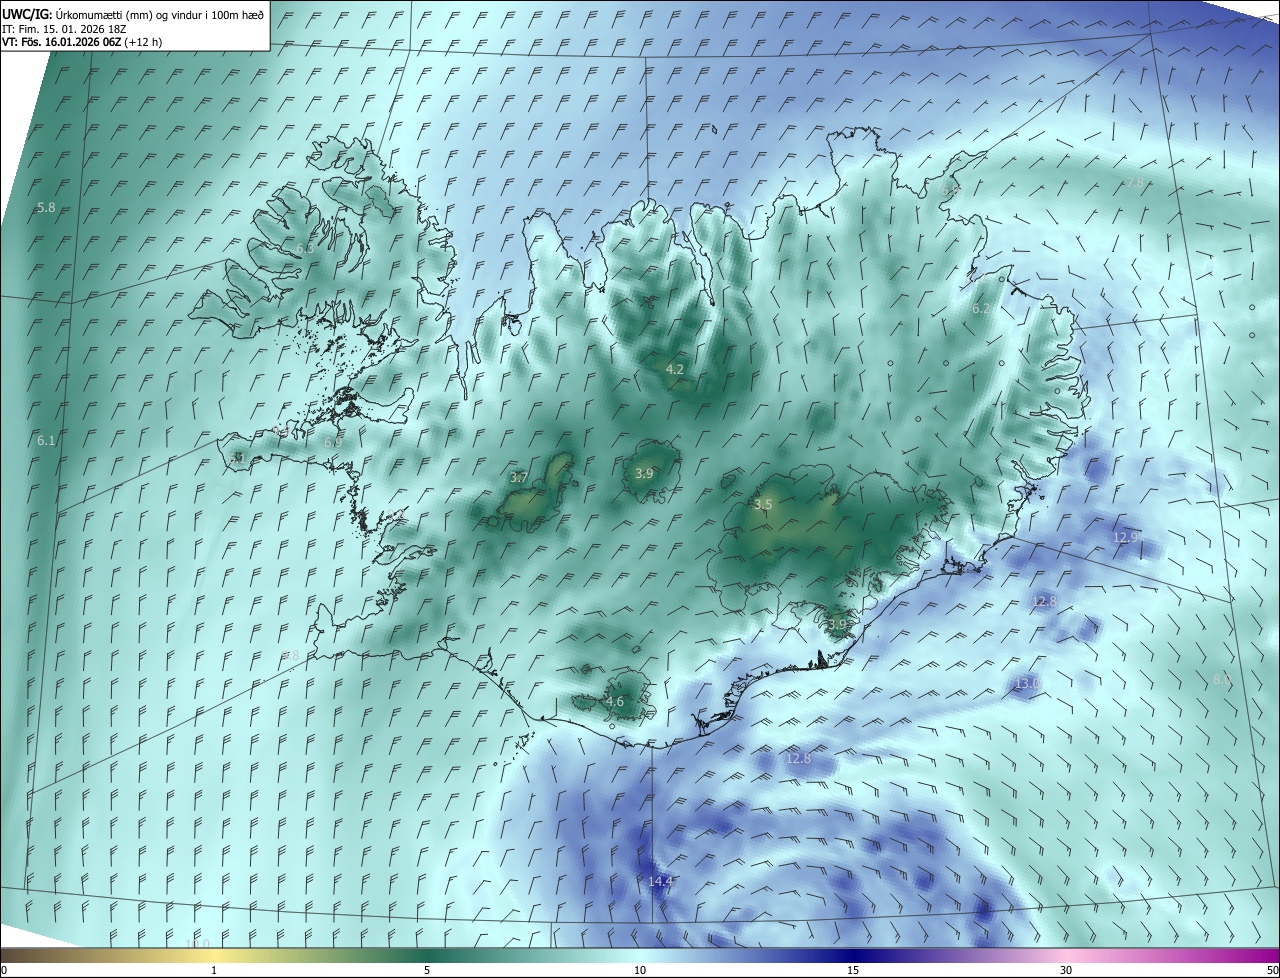The height and width of the screenshot is (978, 1280).
Task: Click the 4.2 value in northern Iceland
Action: coord(675,369)
